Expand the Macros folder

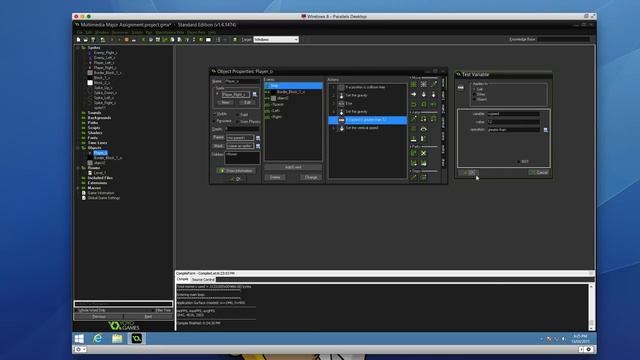point(78,188)
